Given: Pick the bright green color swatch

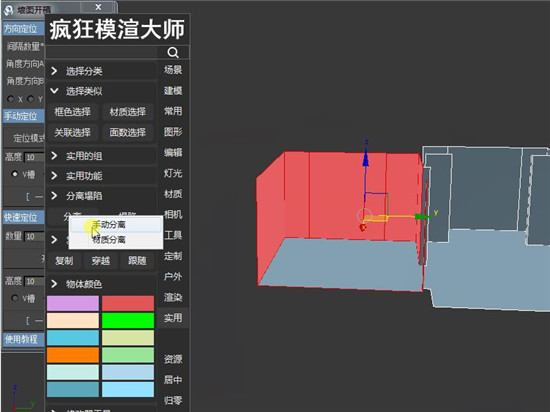Looking at the screenshot, I should [128, 320].
